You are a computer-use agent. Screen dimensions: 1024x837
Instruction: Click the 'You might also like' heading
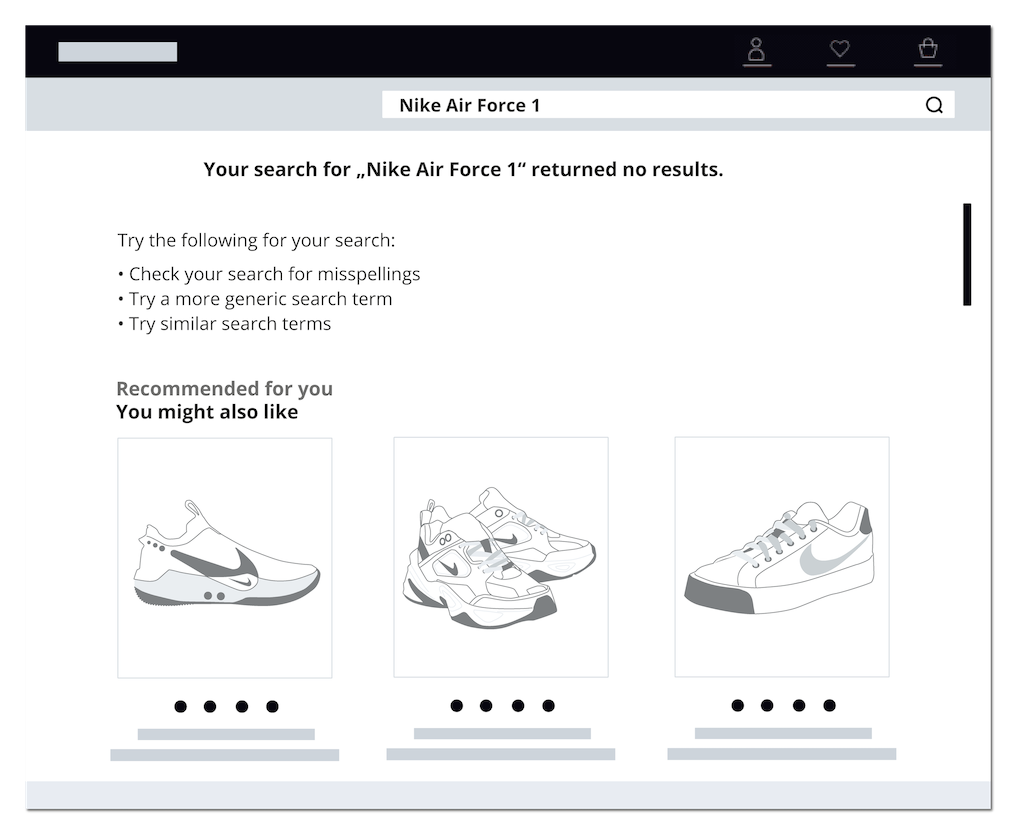click(207, 412)
